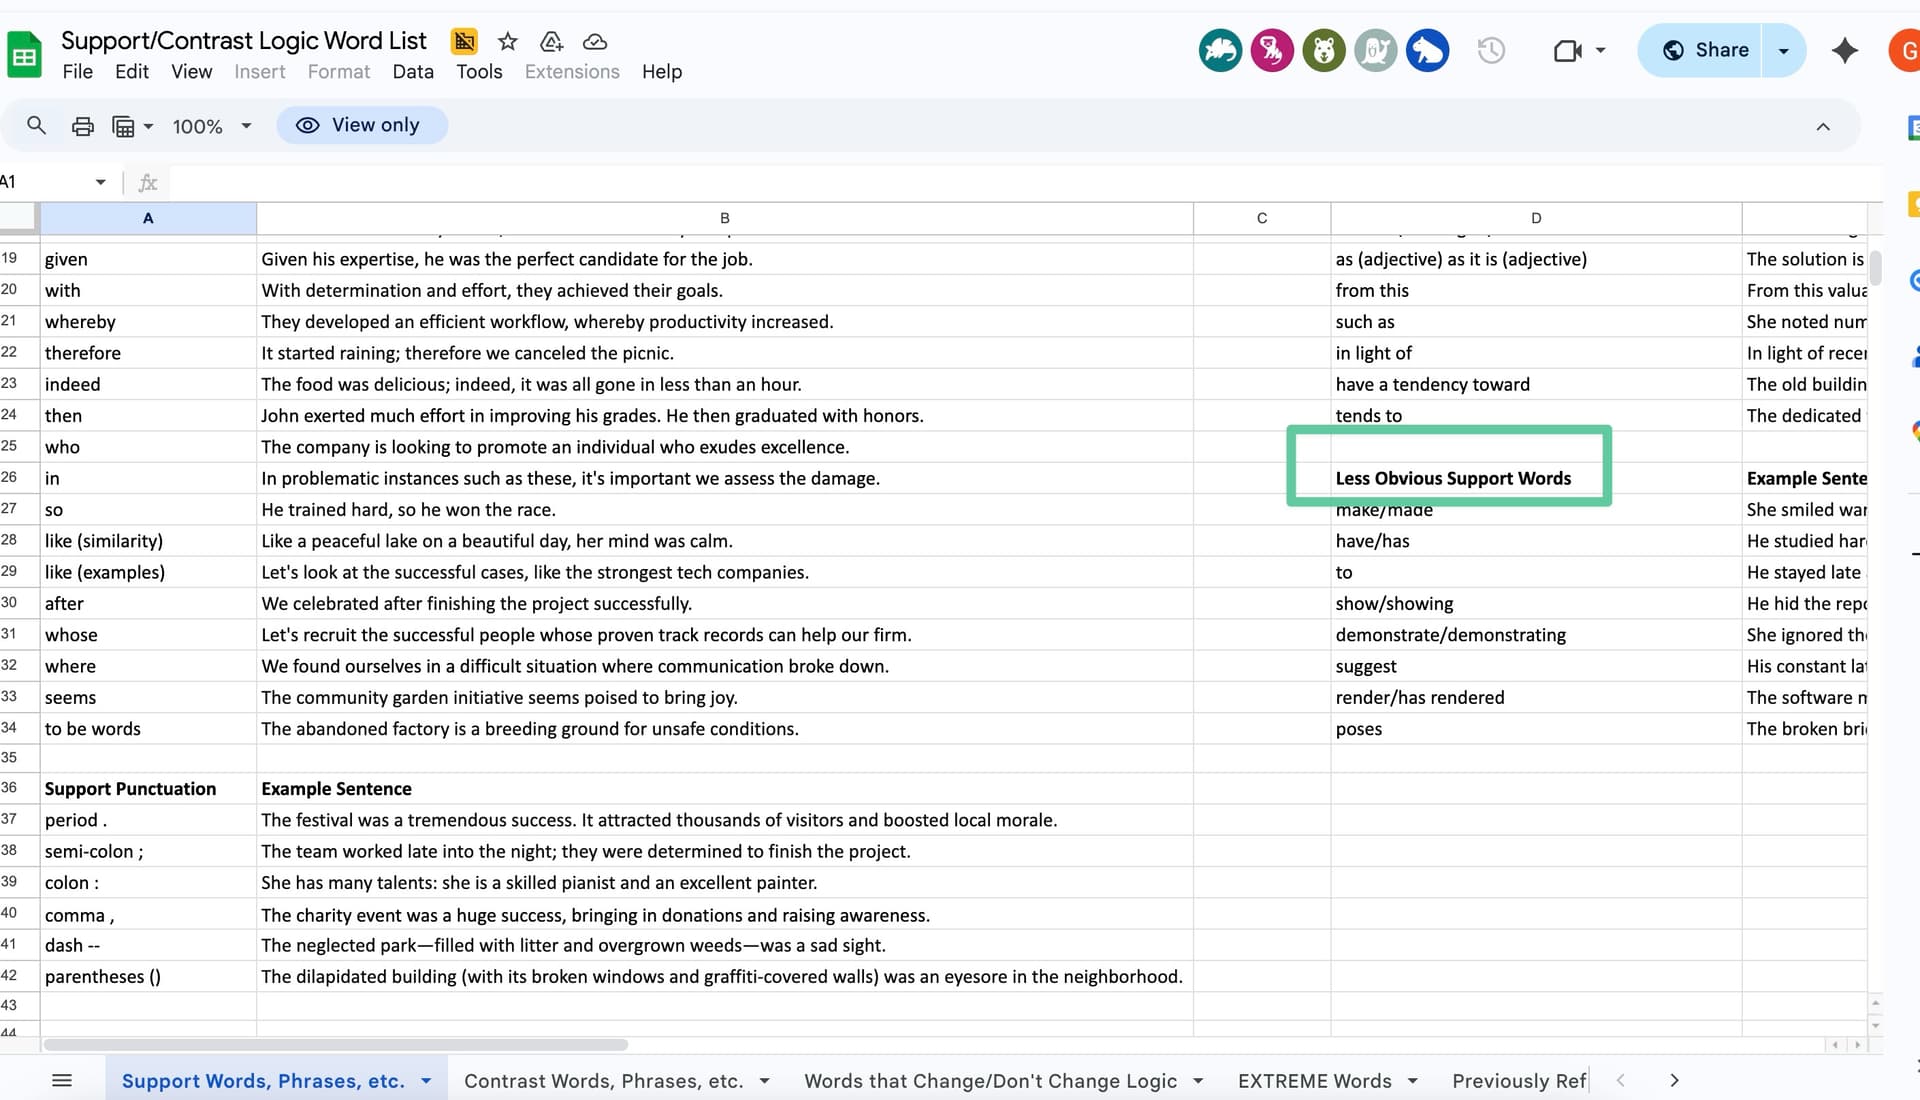Open the Tools menu
Image resolution: width=1920 pixels, height=1100 pixels.
pyautogui.click(x=479, y=72)
